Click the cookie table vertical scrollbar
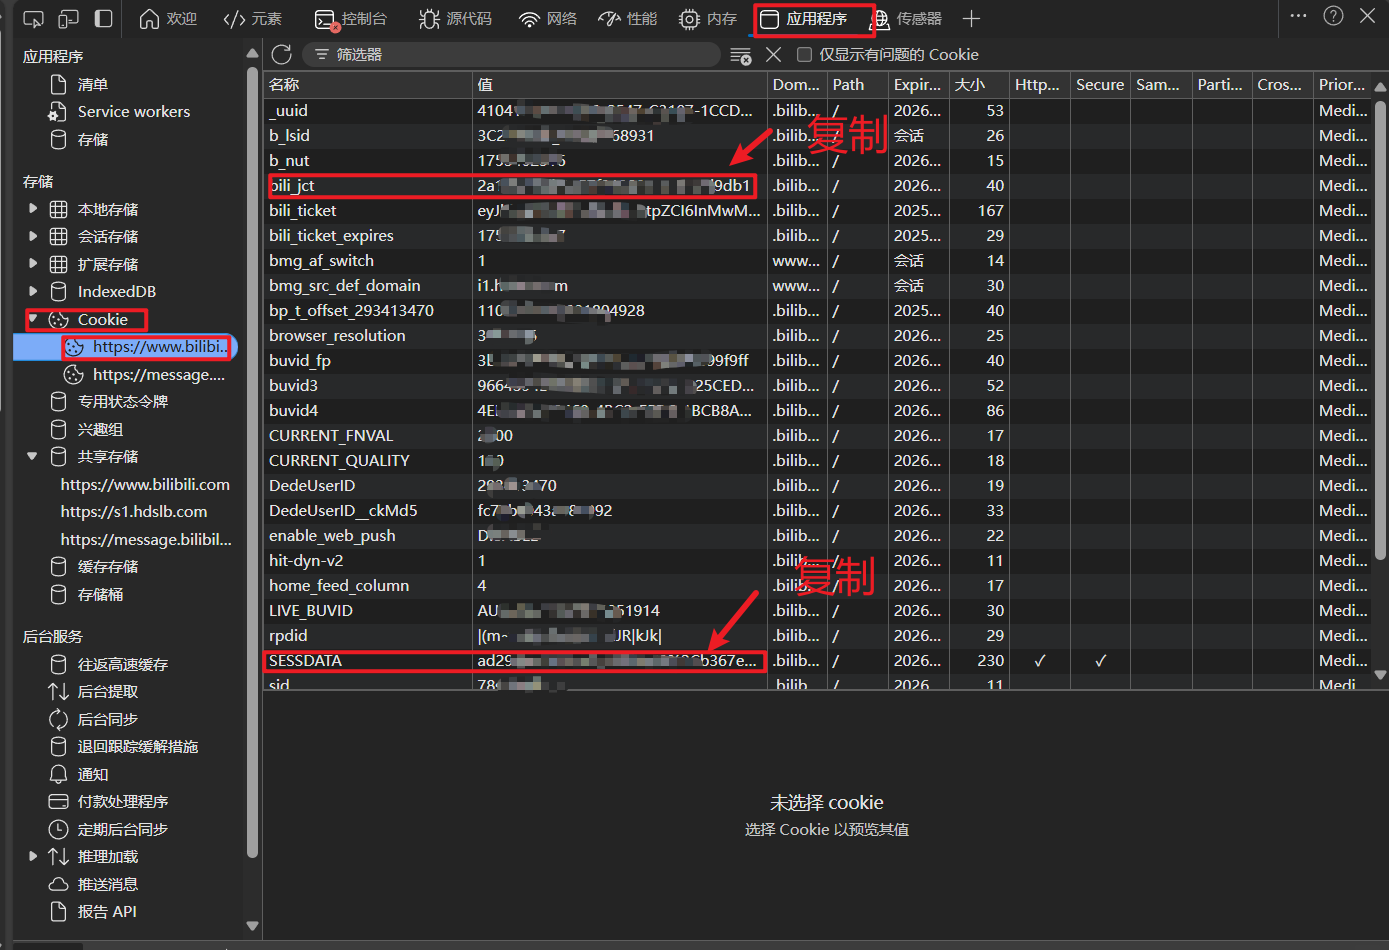 1381,330
